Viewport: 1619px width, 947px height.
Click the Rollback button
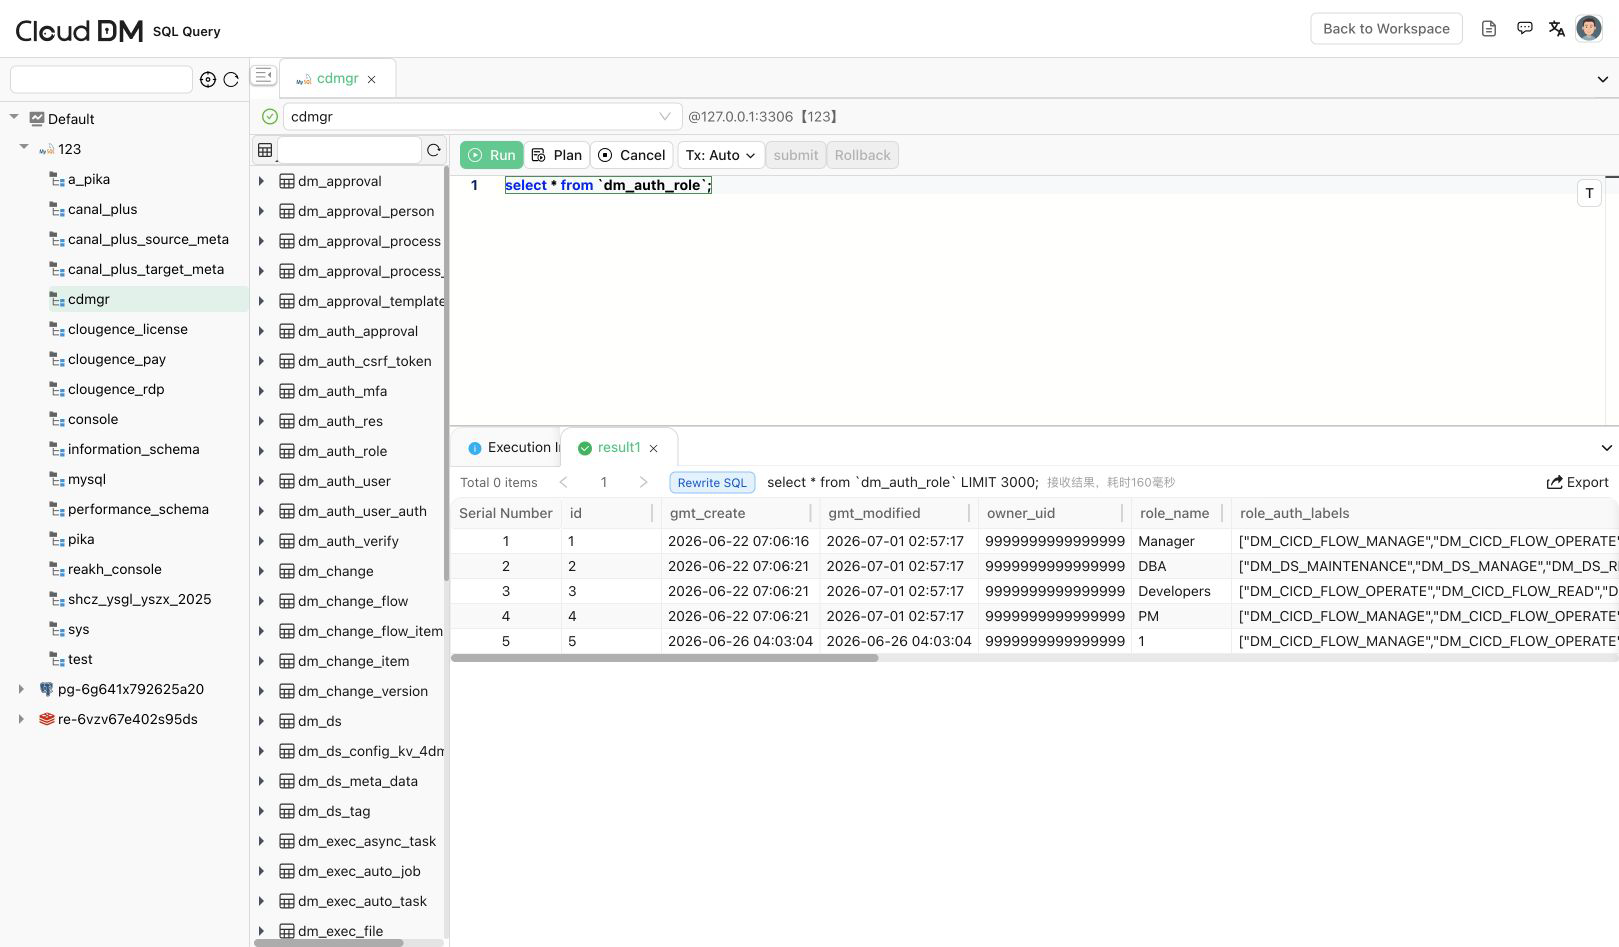[862, 155]
